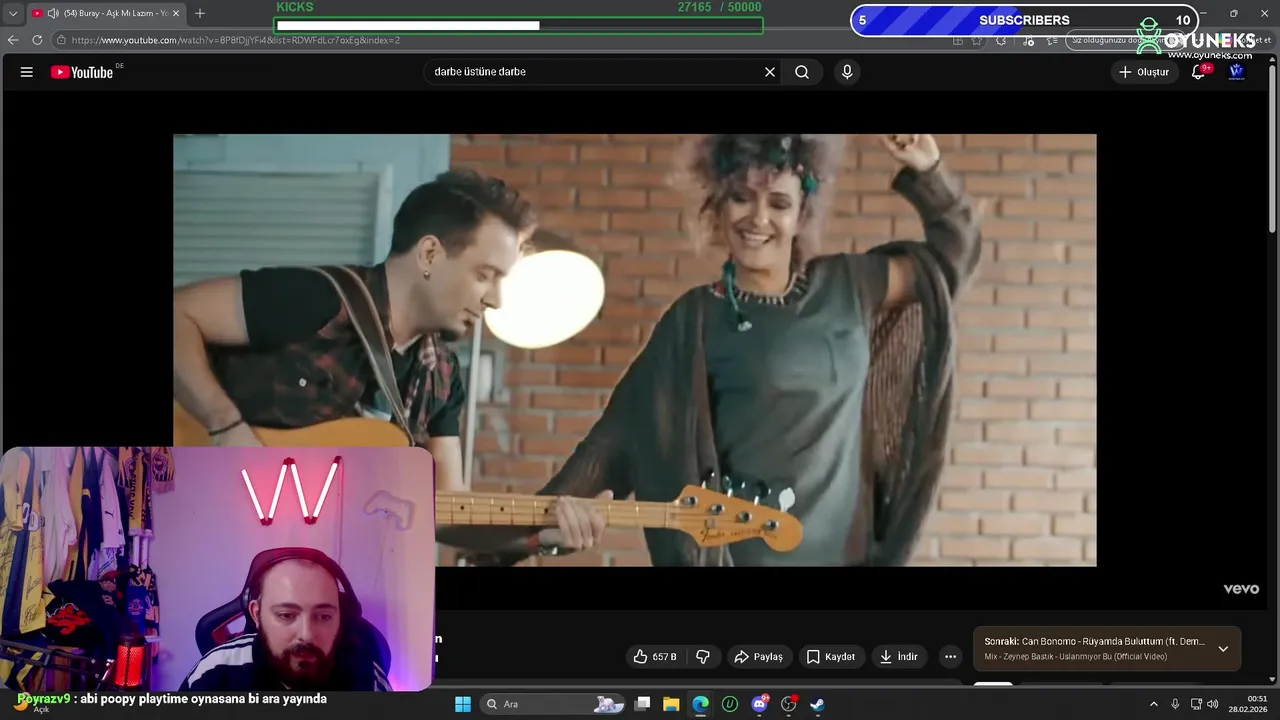
Task: Open the YouTube hamburger guide menu
Action: (x=27, y=72)
